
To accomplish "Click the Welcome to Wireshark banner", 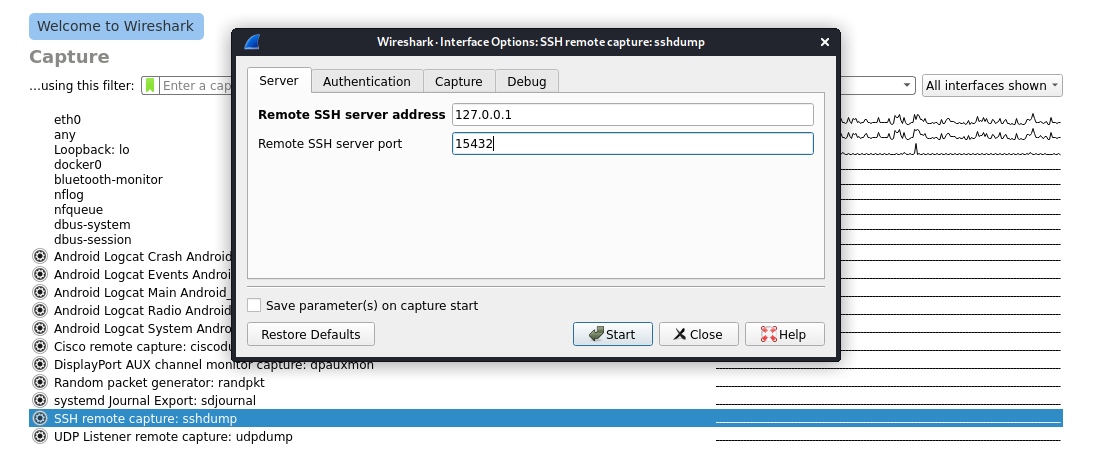I will click(116, 26).
